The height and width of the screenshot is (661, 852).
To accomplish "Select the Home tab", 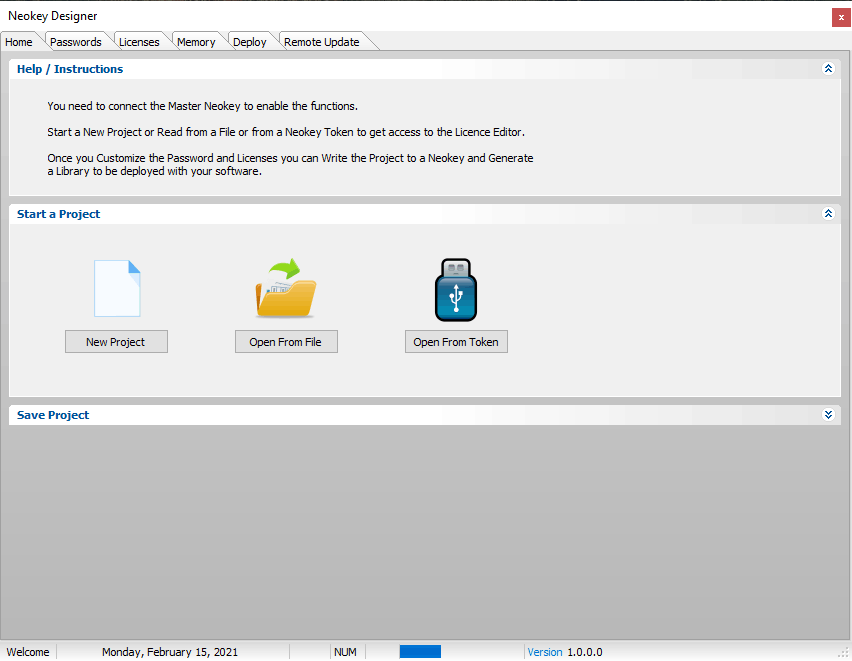I will point(19,42).
